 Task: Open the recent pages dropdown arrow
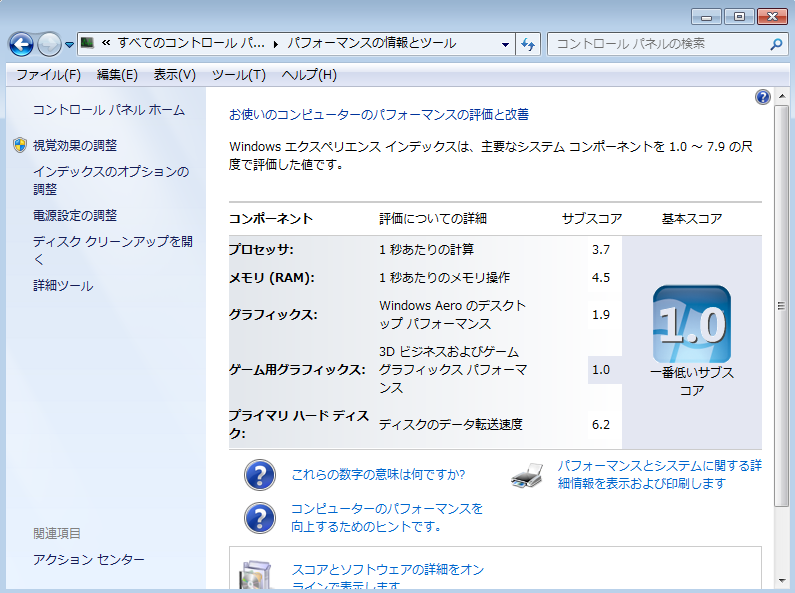pos(69,45)
